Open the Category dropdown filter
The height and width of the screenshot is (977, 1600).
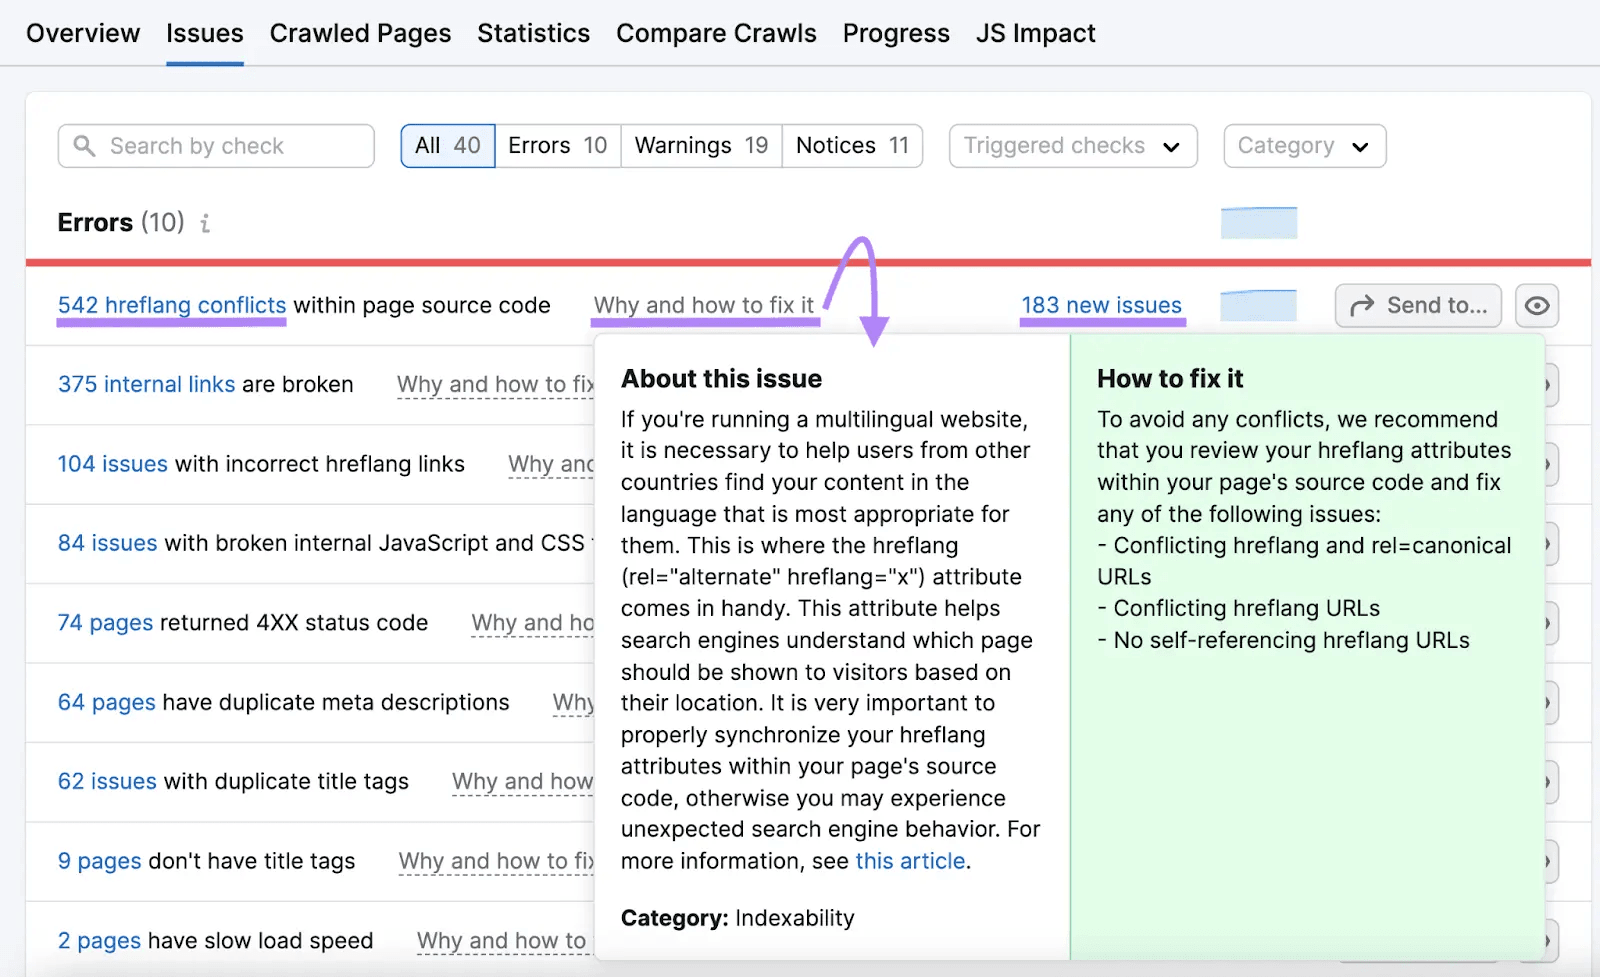(x=1304, y=146)
